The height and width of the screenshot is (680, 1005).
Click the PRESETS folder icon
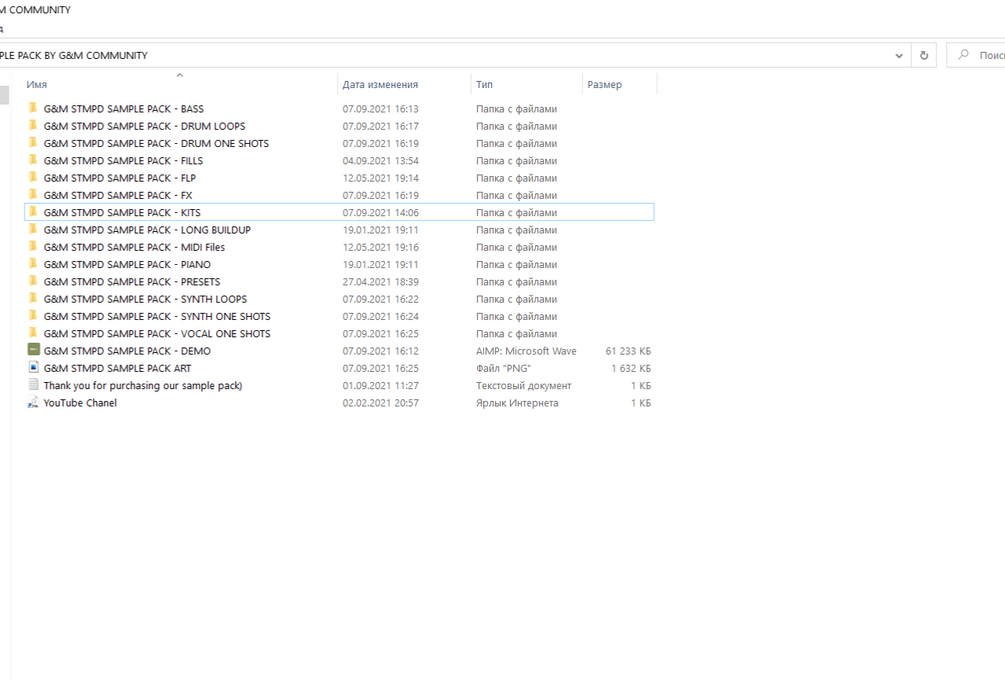click(x=33, y=281)
